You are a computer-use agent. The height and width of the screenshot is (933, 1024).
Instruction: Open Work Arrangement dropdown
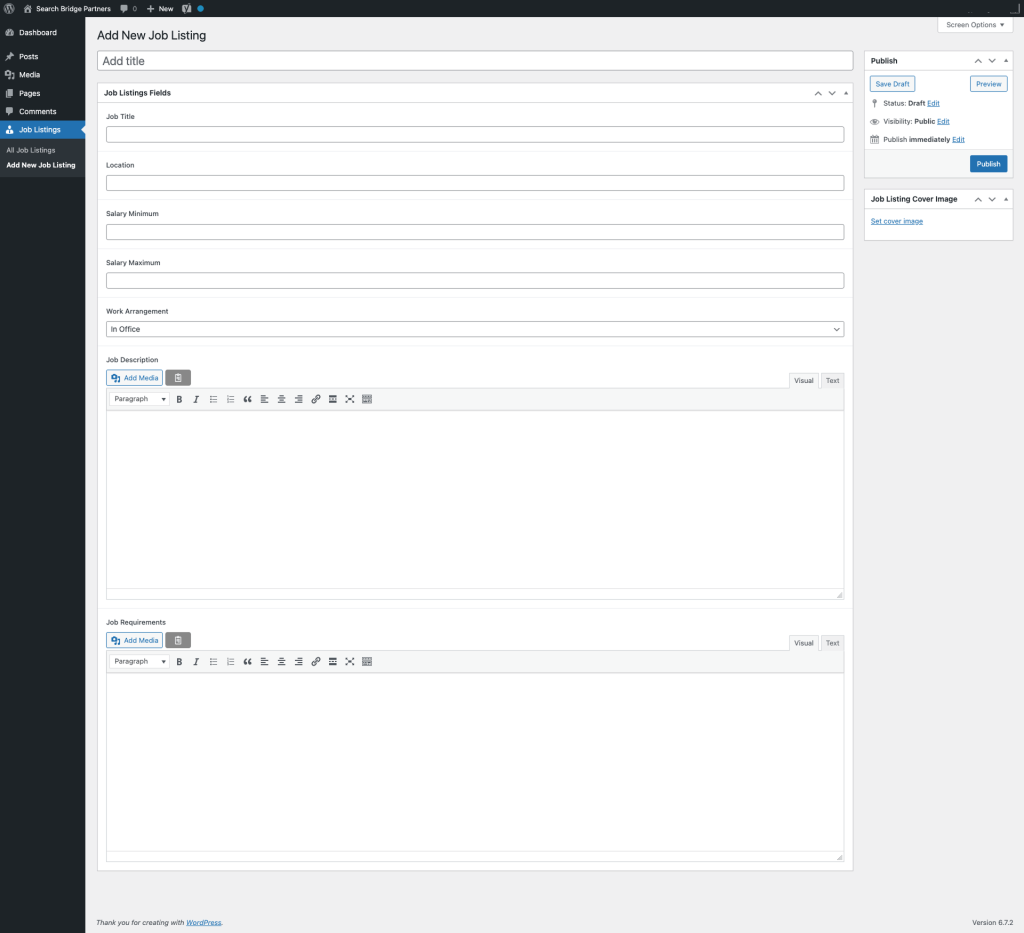pos(475,329)
